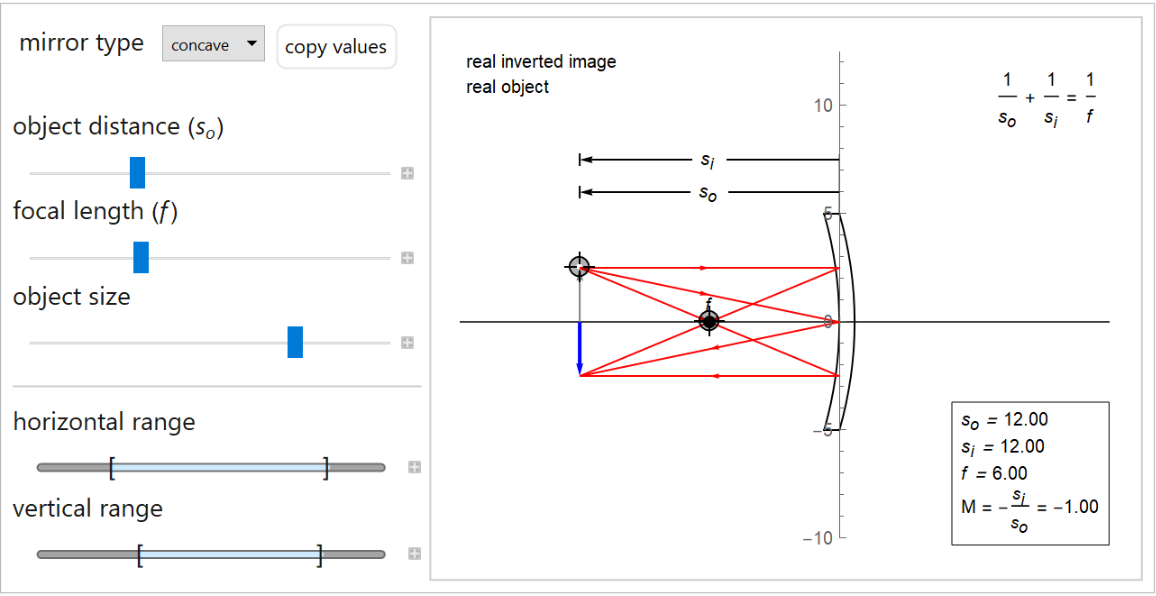Click the object distance slider thumb
The height and width of the screenshot is (596, 1156).
click(138, 172)
